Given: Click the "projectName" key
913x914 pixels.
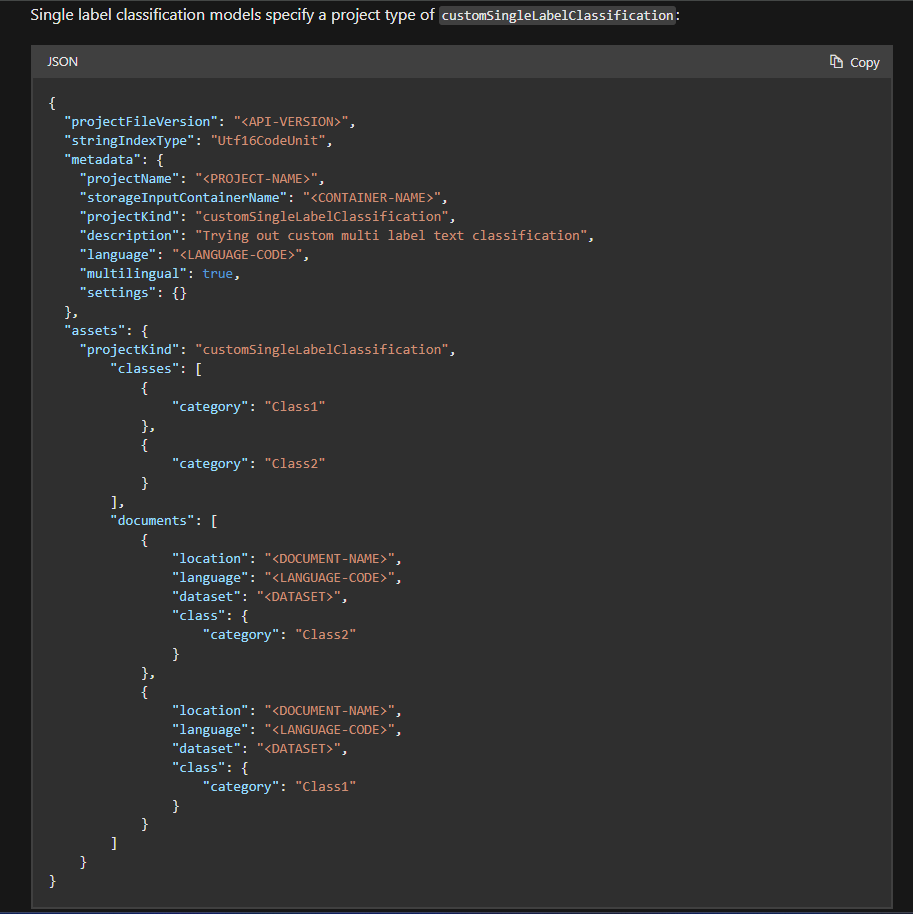Looking at the screenshot, I should (x=129, y=178).
